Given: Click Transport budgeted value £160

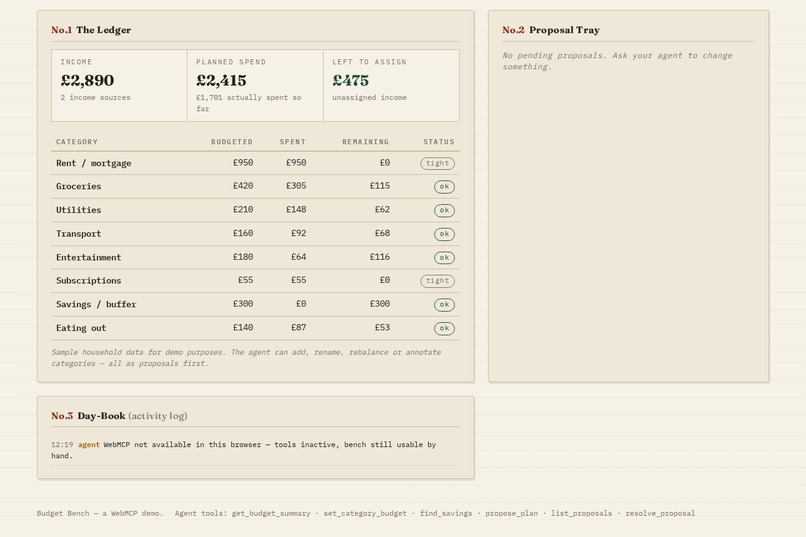Looking at the screenshot, I should coord(243,233).
